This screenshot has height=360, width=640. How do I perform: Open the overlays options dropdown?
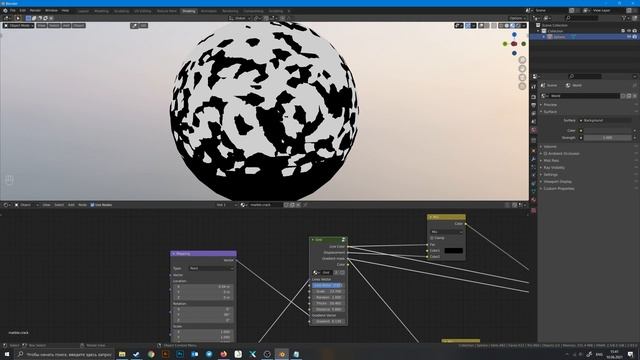[487, 26]
